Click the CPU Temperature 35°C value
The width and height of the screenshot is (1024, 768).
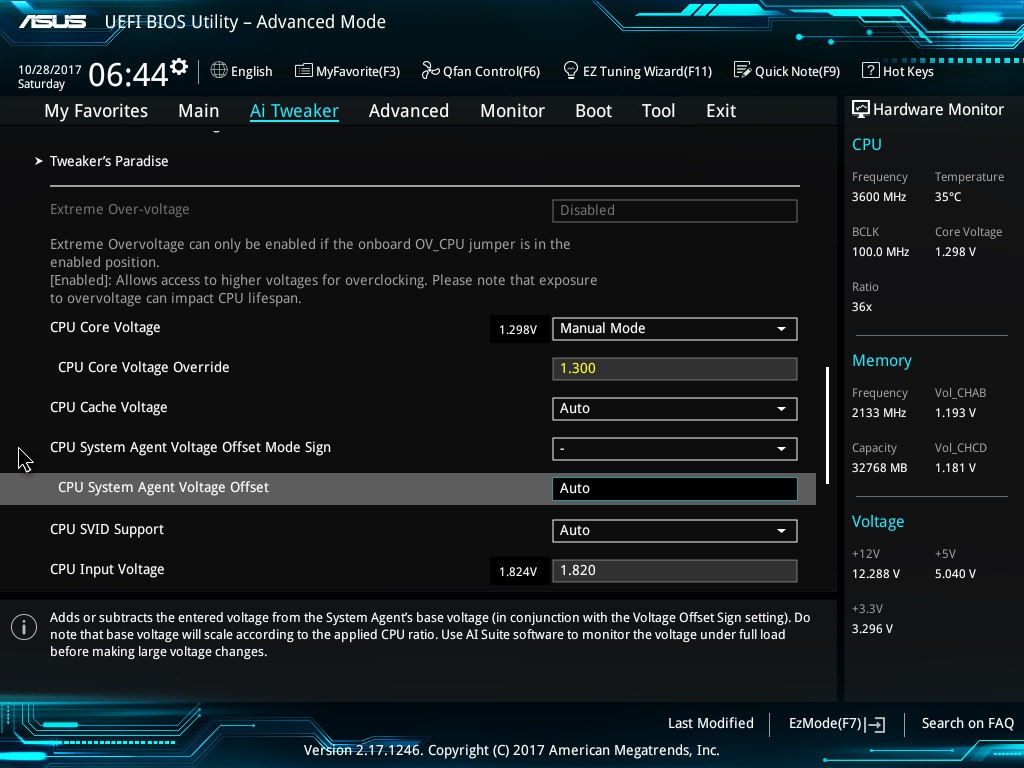[x=948, y=197]
